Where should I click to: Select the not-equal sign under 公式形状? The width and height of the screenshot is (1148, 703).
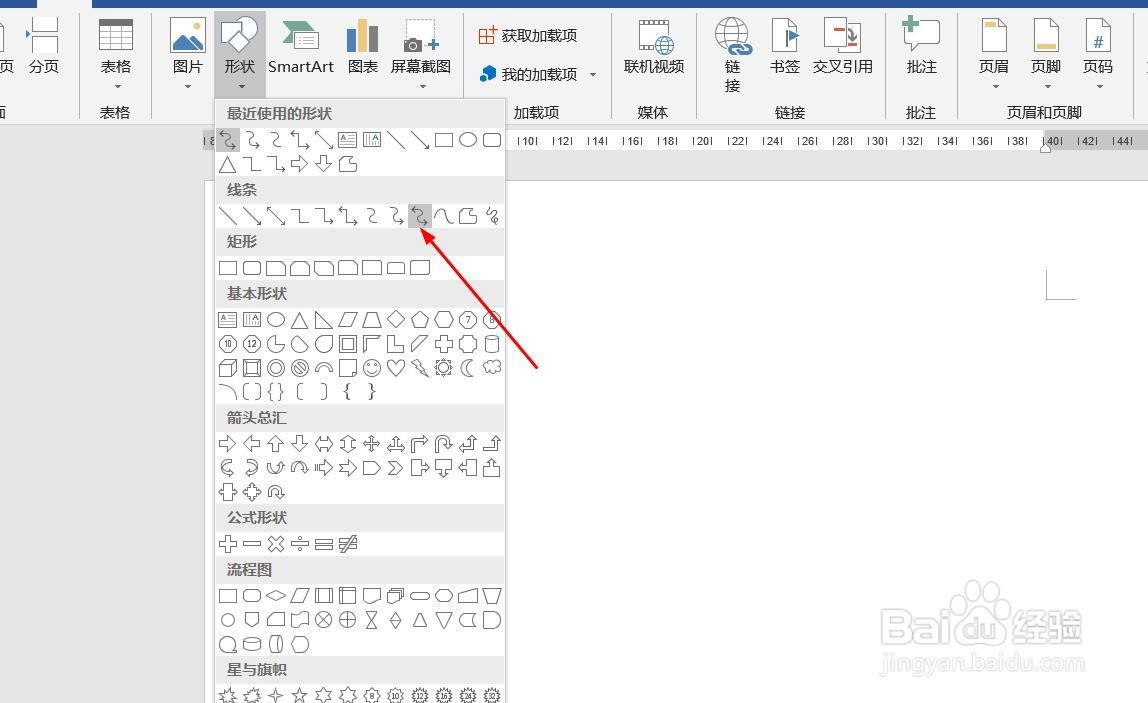[x=348, y=544]
